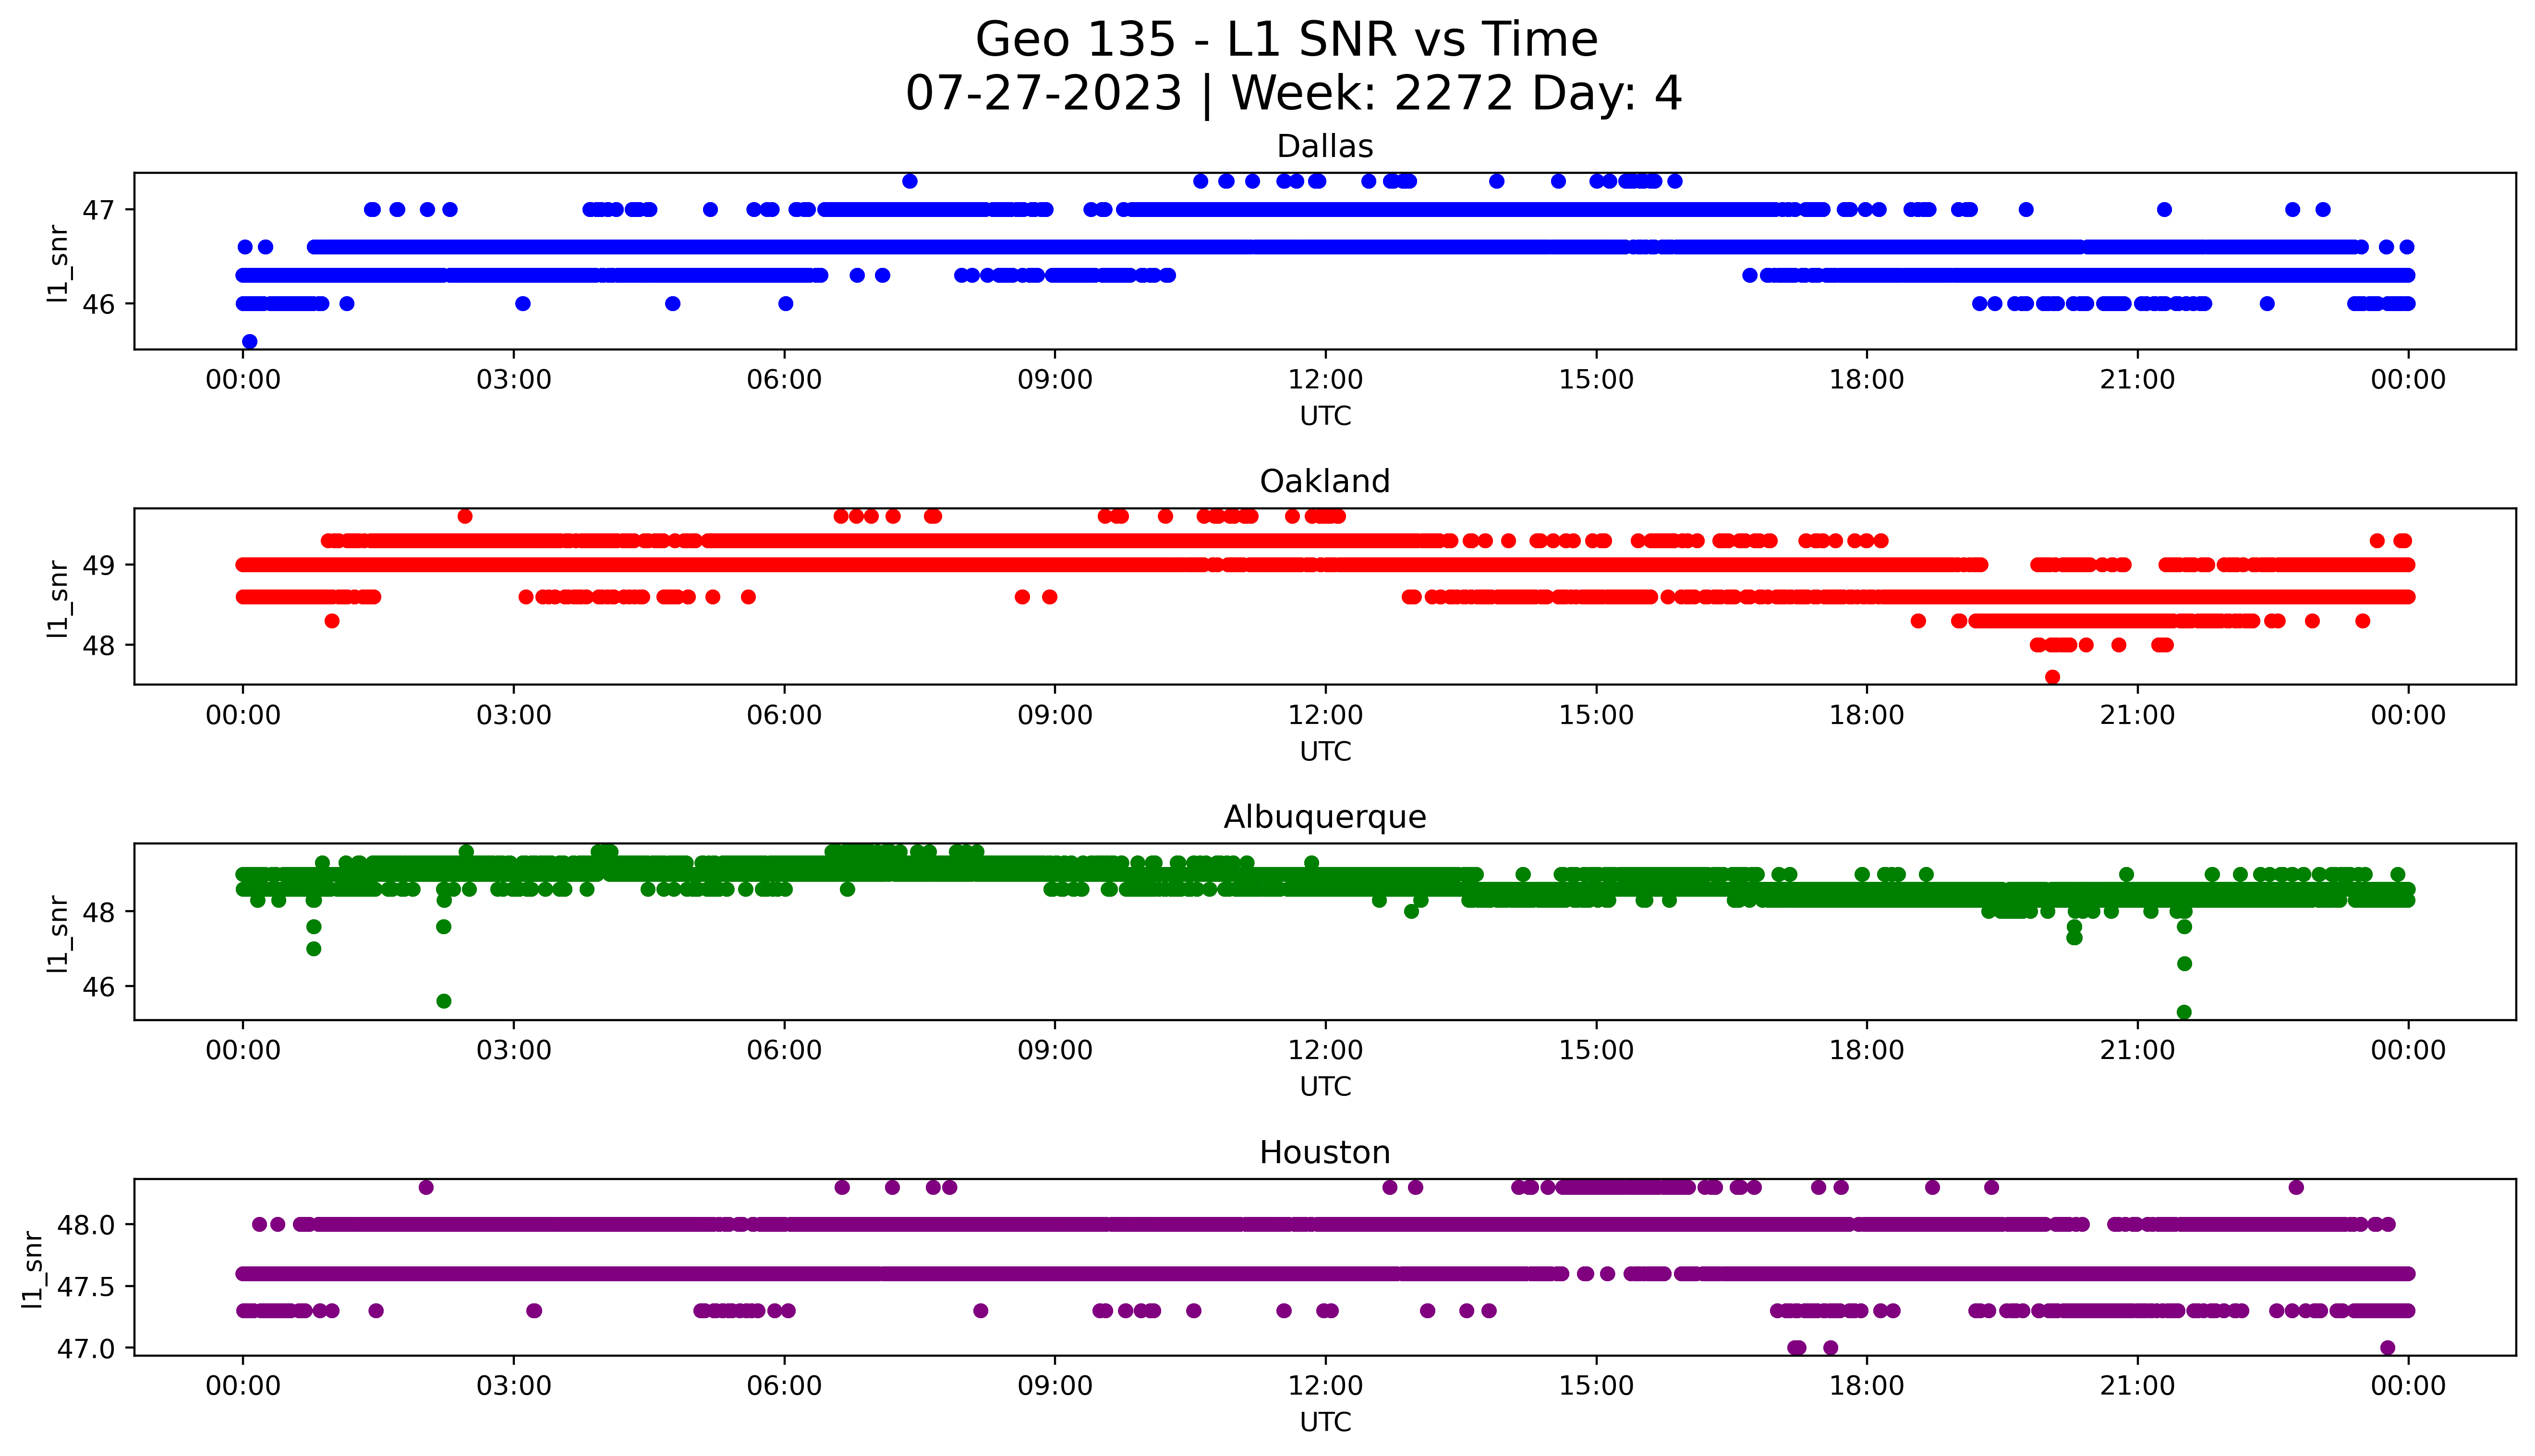Viewport: 2535px width, 1456px height.
Task: Click the '07-27-2023 | Week: 2272 Day: 4' subtitle
Action: pos(1294,94)
